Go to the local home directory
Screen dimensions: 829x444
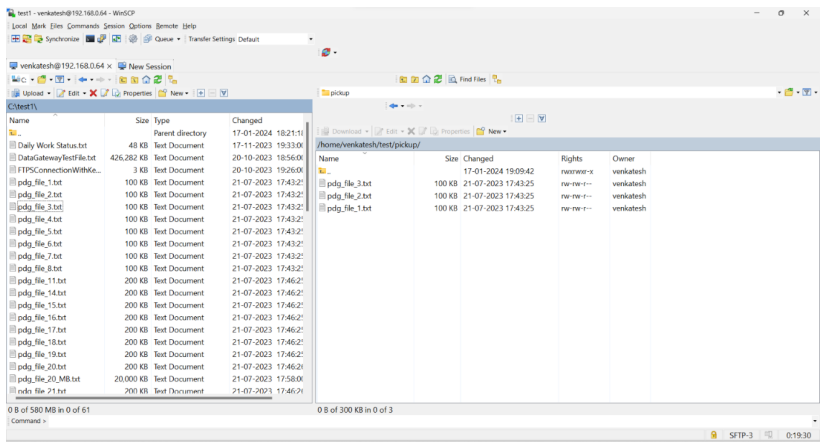pyautogui.click(x=146, y=79)
